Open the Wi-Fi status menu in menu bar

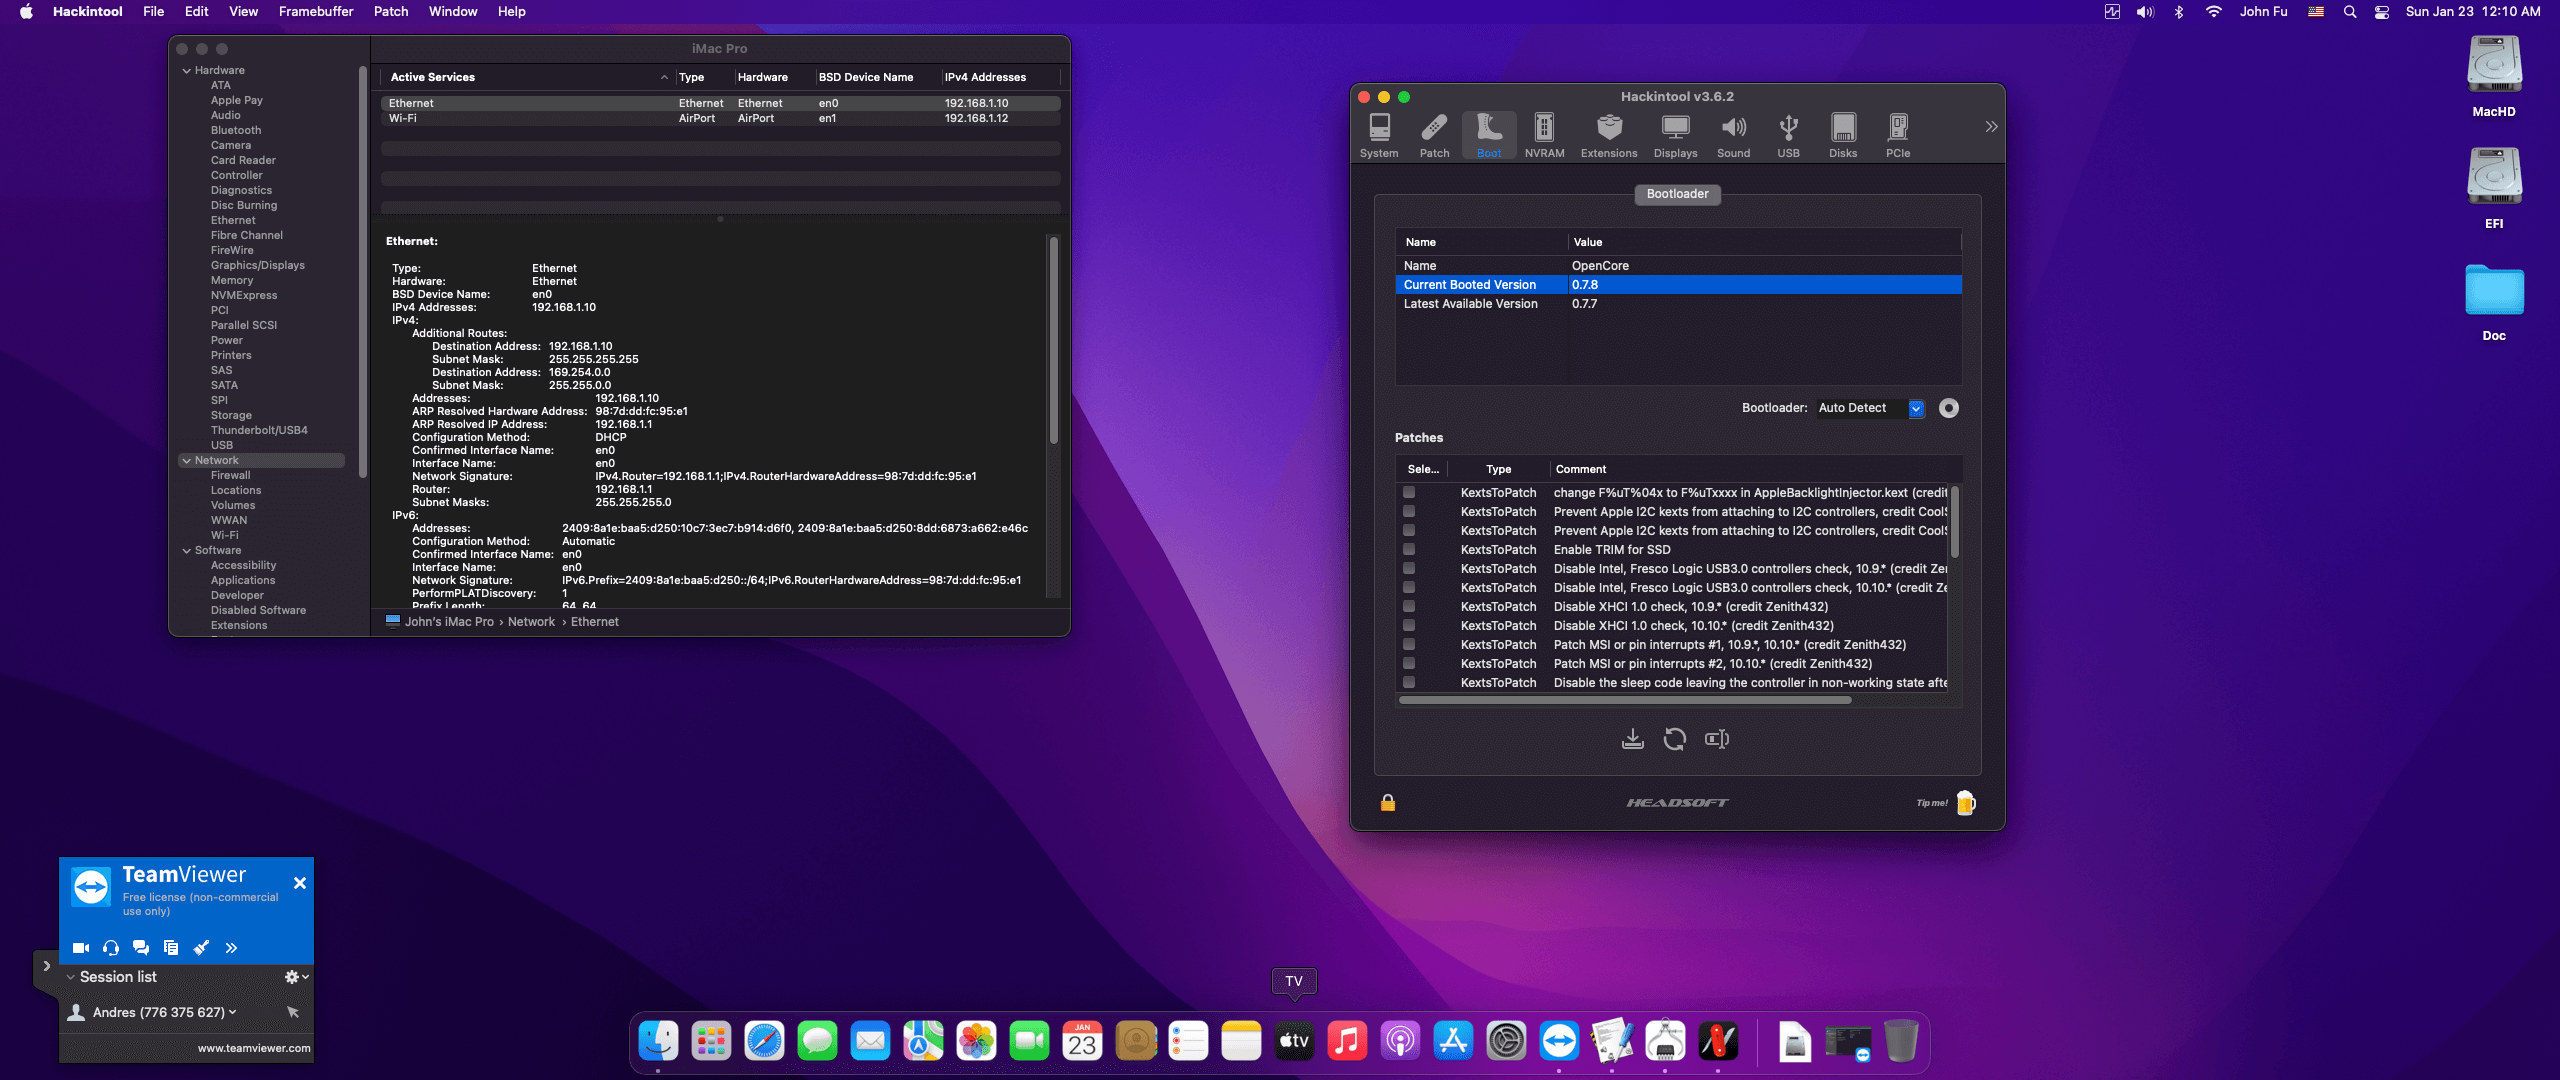point(2214,12)
